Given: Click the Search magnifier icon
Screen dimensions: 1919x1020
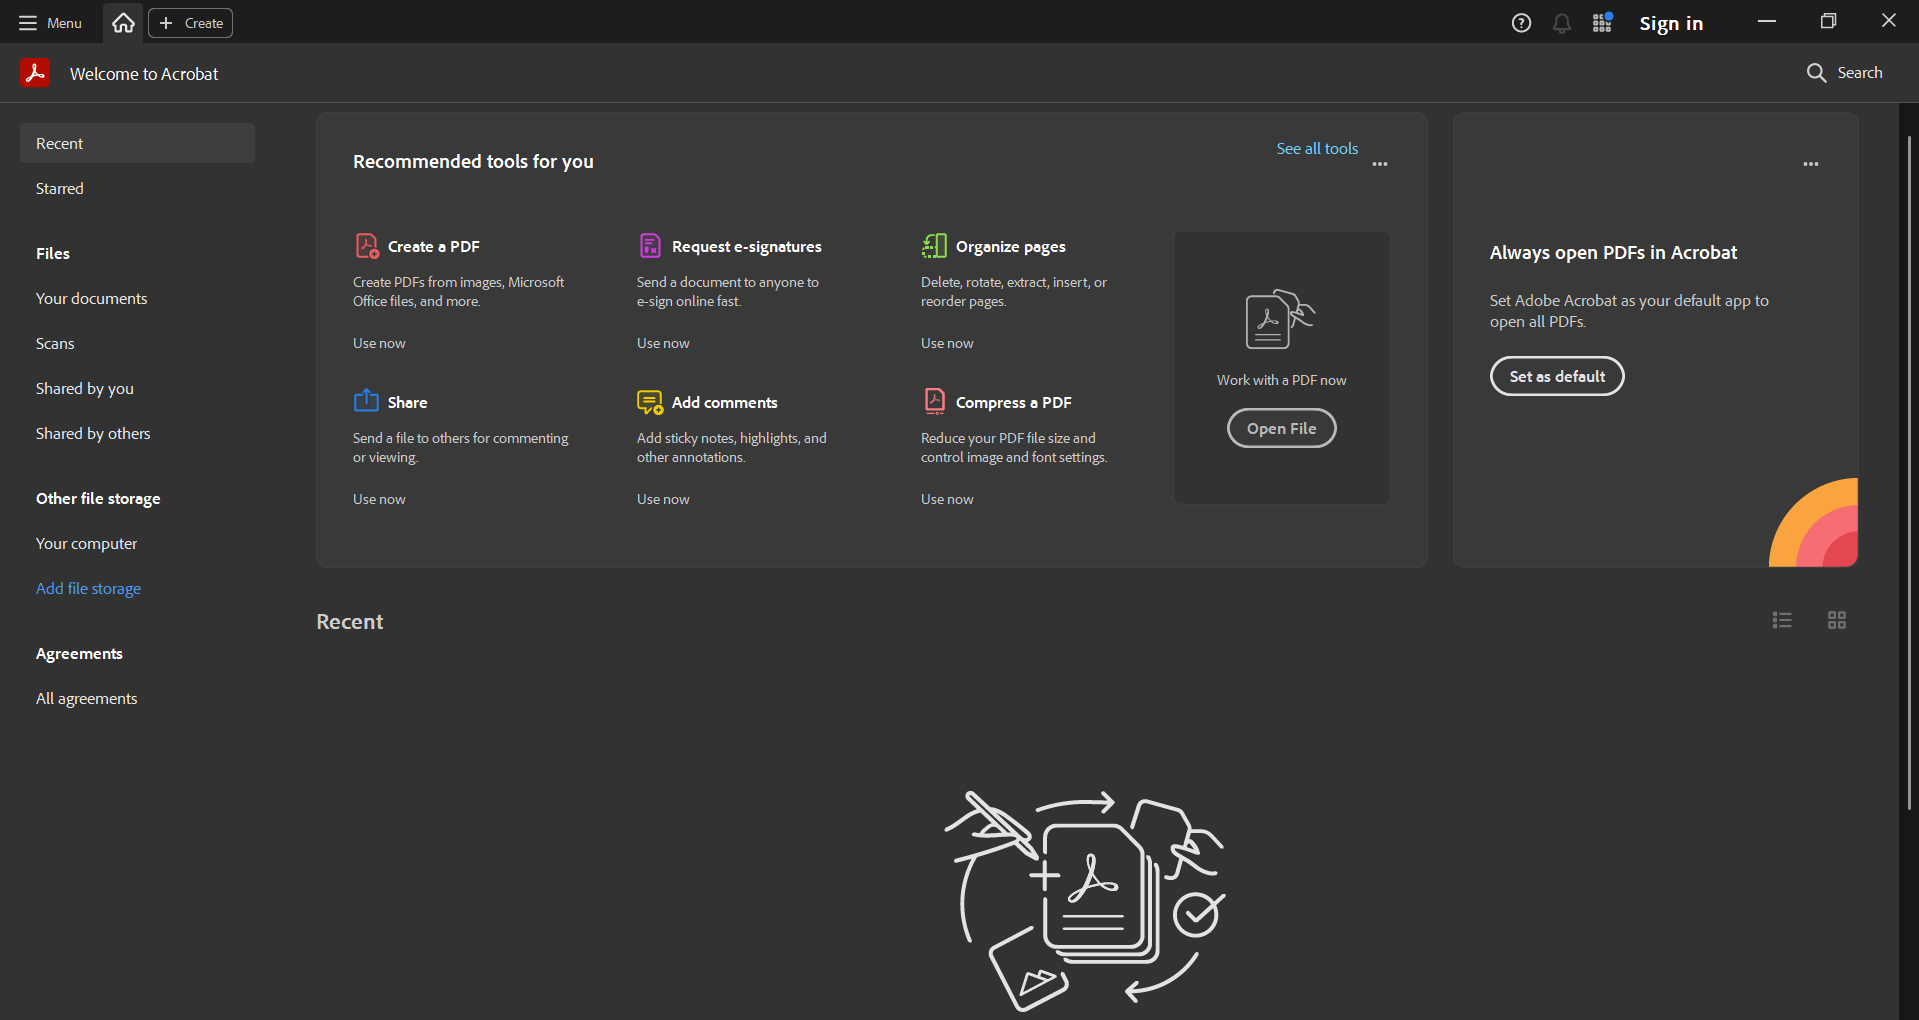Looking at the screenshot, I should pos(1816,73).
